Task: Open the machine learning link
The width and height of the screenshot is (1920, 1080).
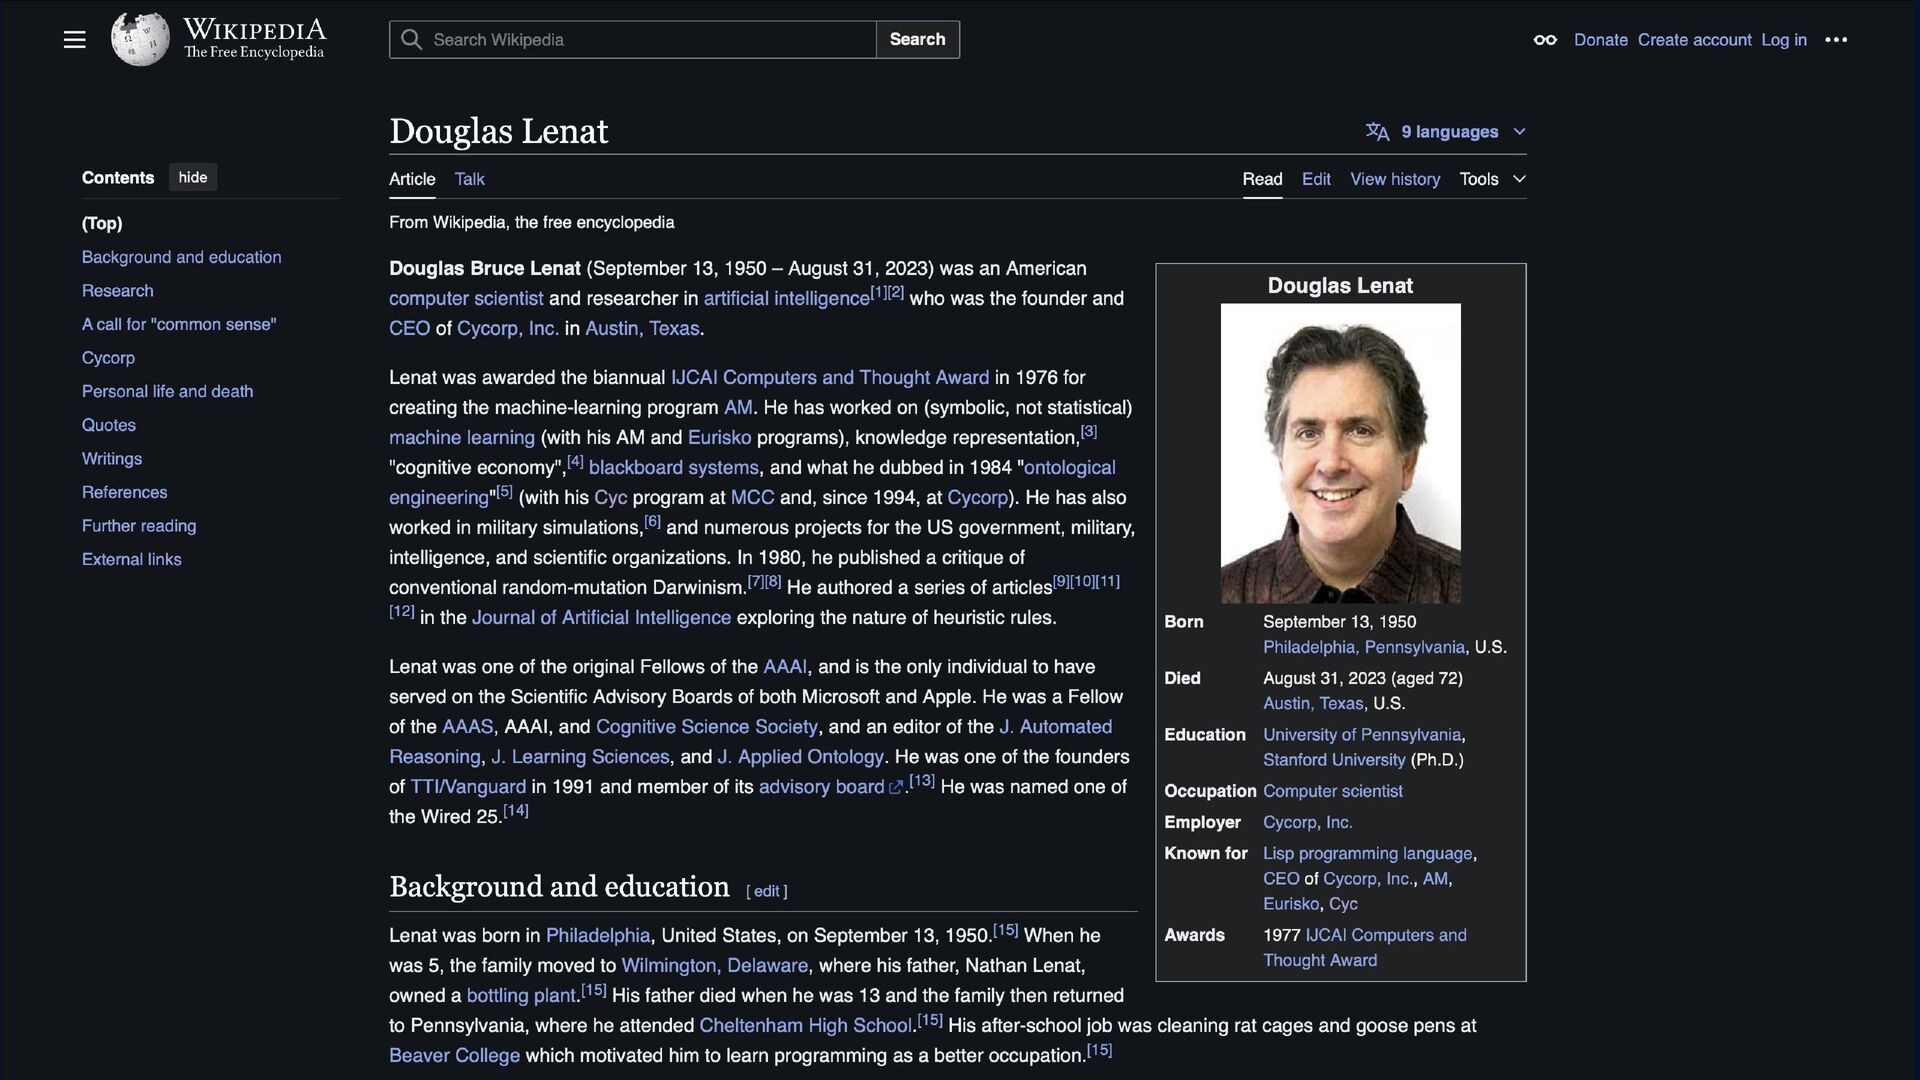Action: (461, 437)
